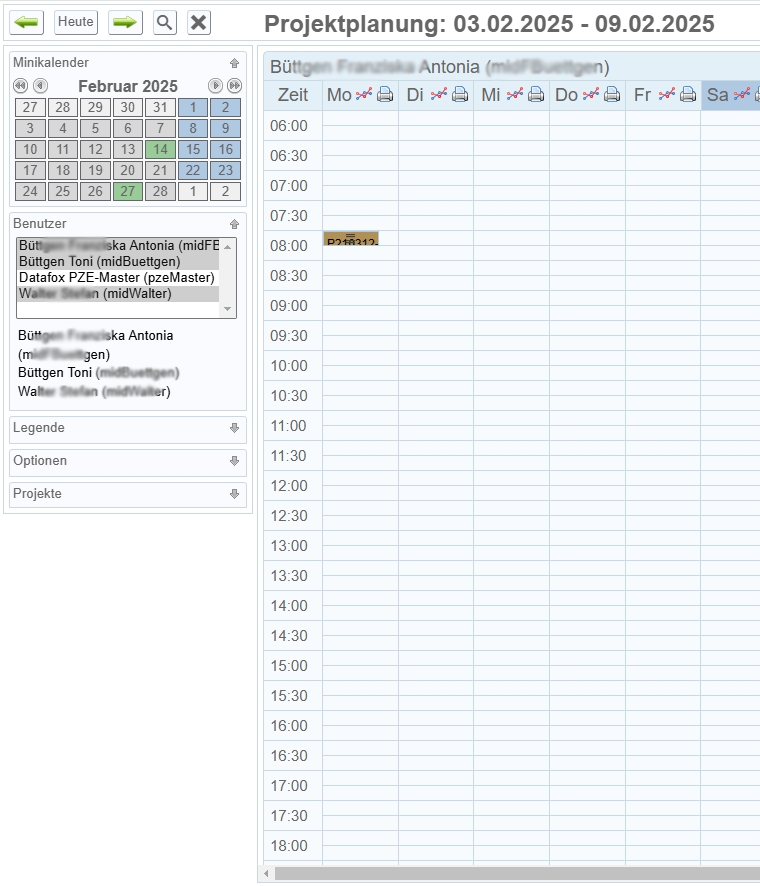The width and height of the screenshot is (760, 886).
Task: Collapse the Benutzer panel
Action: point(234,224)
